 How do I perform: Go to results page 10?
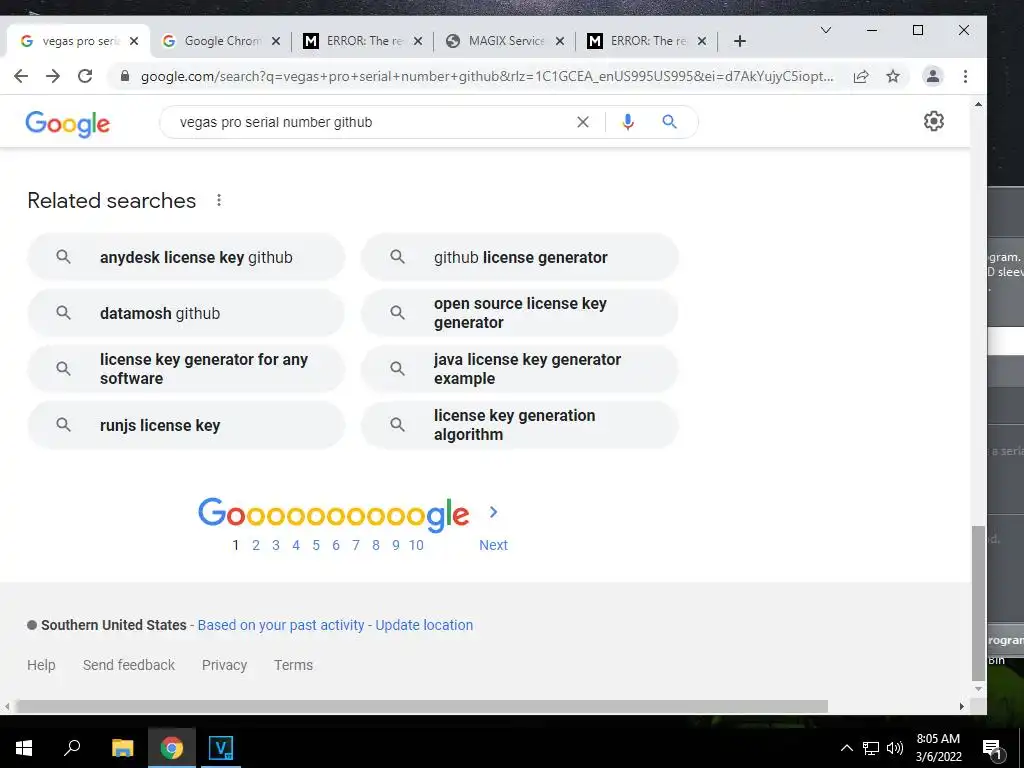(x=416, y=545)
